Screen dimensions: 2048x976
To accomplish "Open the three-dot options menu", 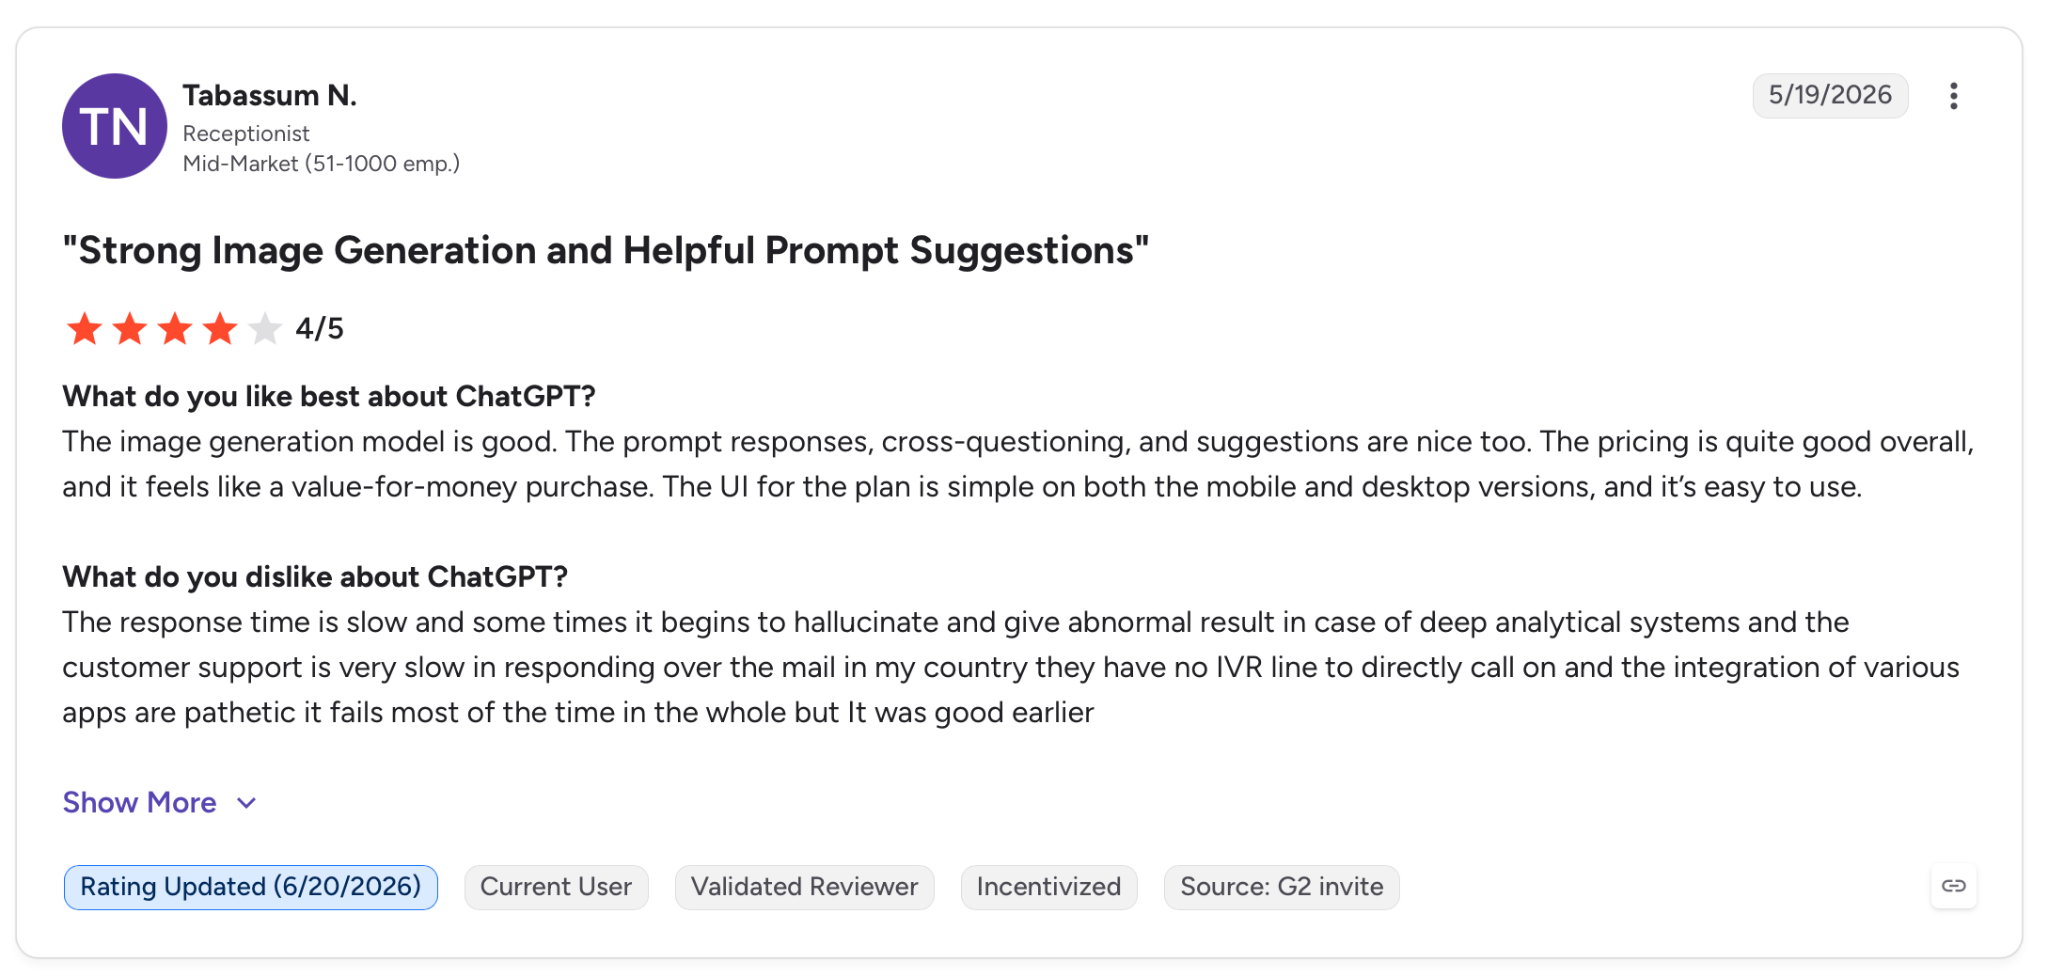I will tap(1953, 96).
